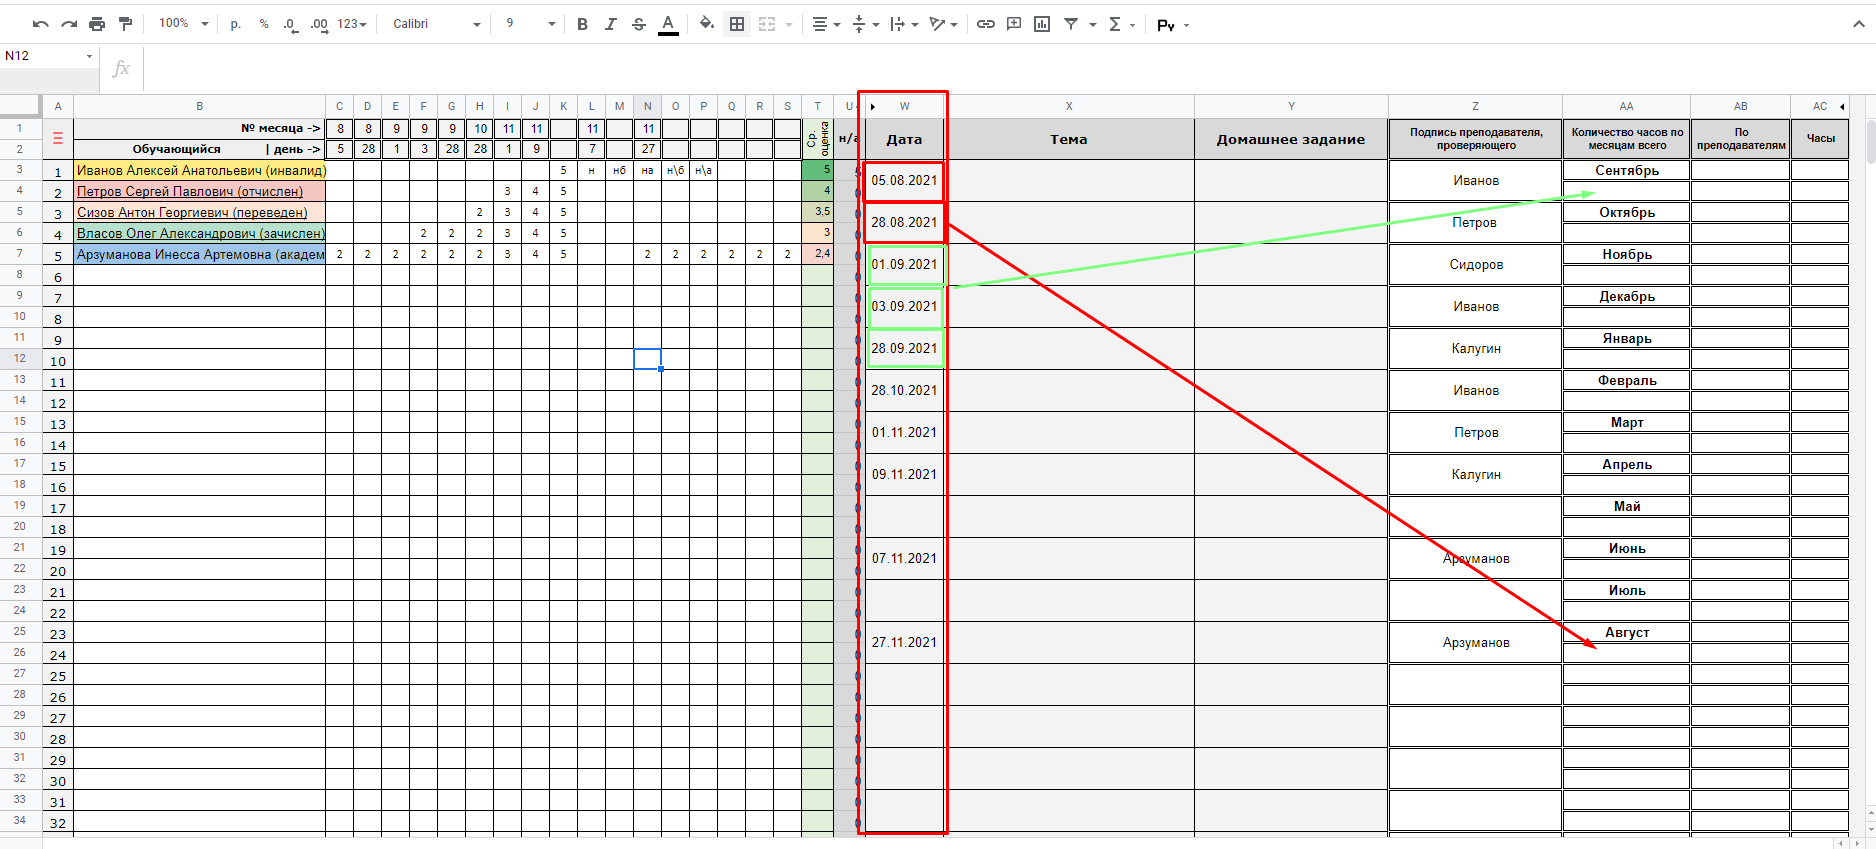This screenshot has height=849, width=1876.
Task: Select date cell 05.08.2021
Action: 904,181
